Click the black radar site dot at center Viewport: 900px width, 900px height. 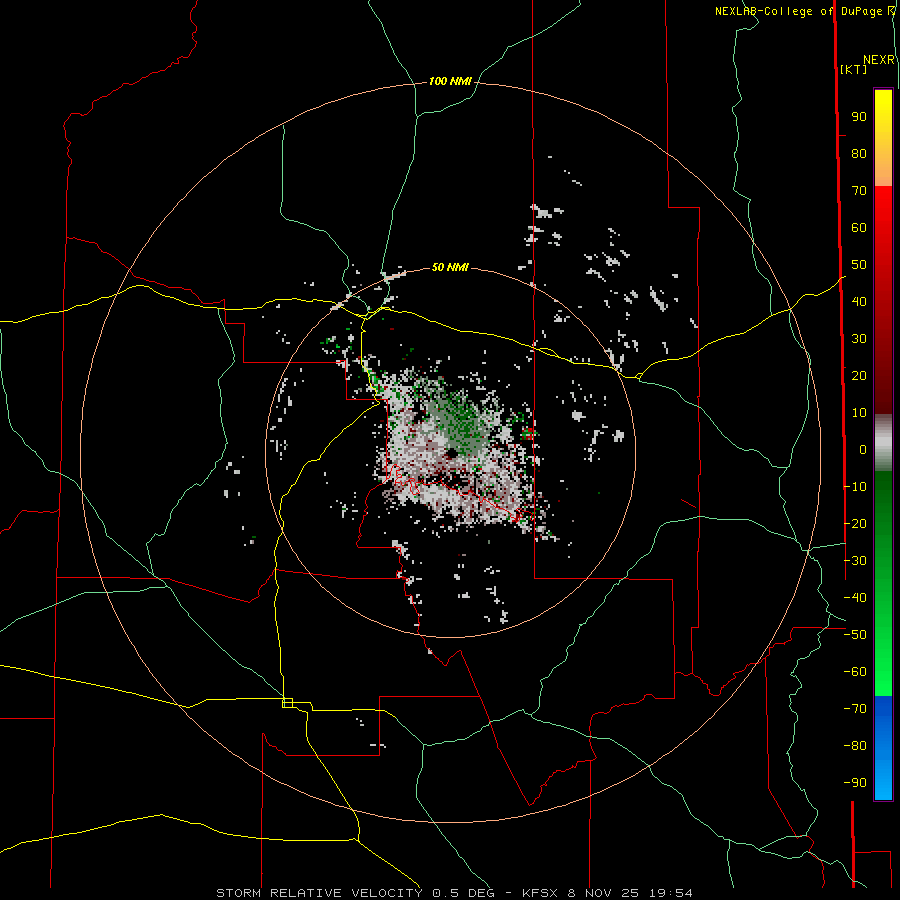[452, 453]
